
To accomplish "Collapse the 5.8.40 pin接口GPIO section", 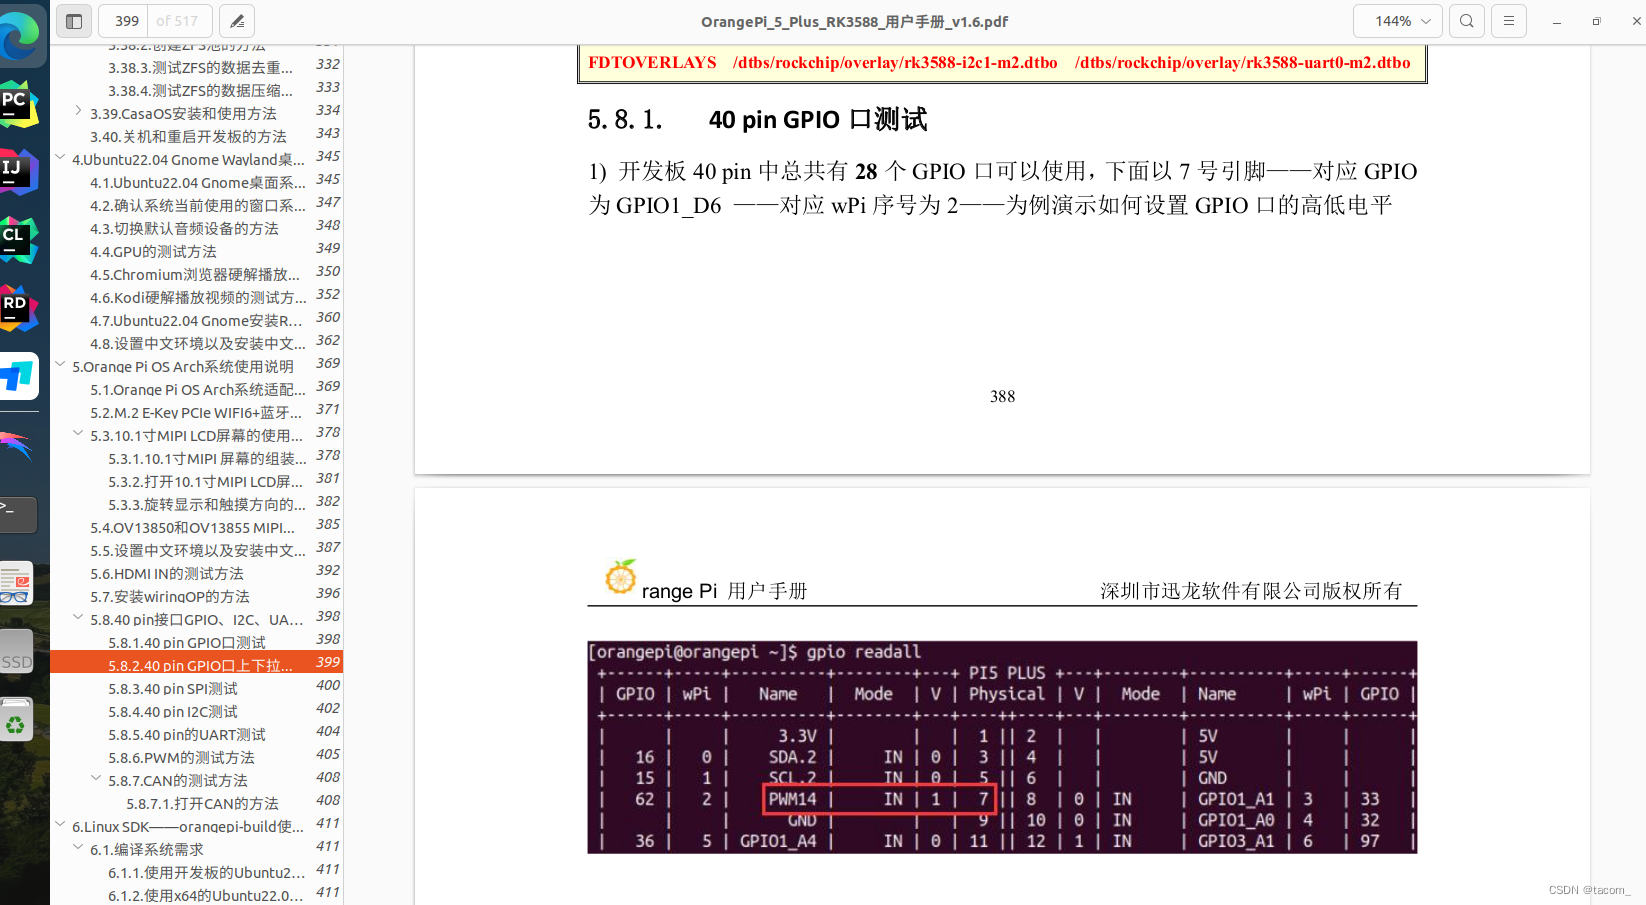I will pos(78,617).
